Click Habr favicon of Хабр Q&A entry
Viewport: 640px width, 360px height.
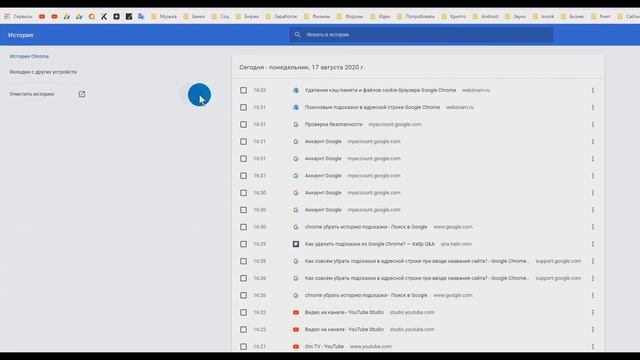[296, 244]
